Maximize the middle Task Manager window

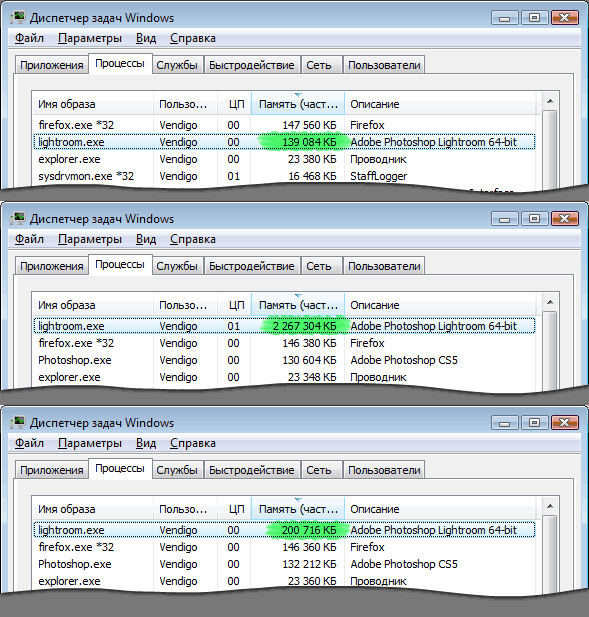(534, 218)
